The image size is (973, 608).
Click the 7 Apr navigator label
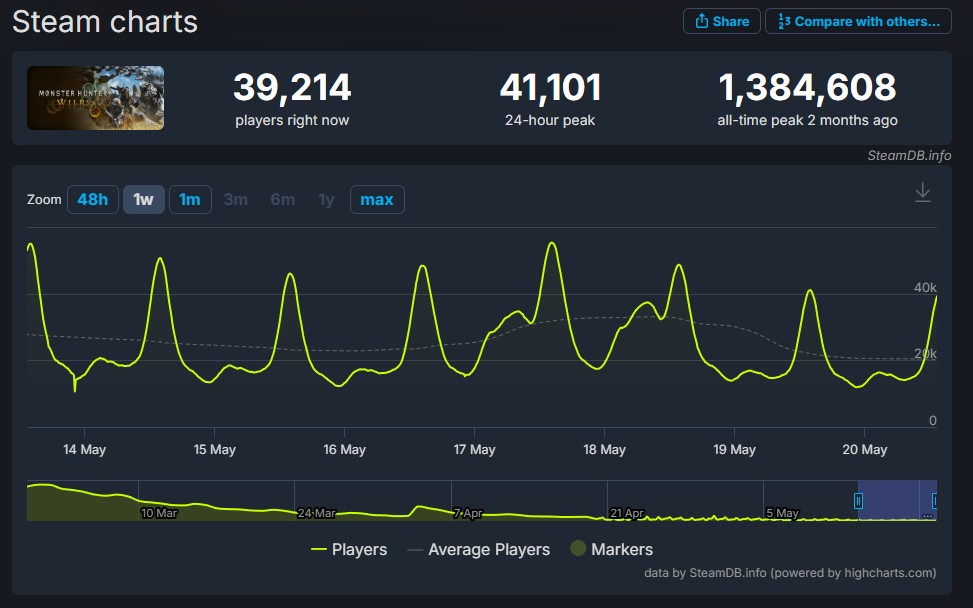[468, 513]
